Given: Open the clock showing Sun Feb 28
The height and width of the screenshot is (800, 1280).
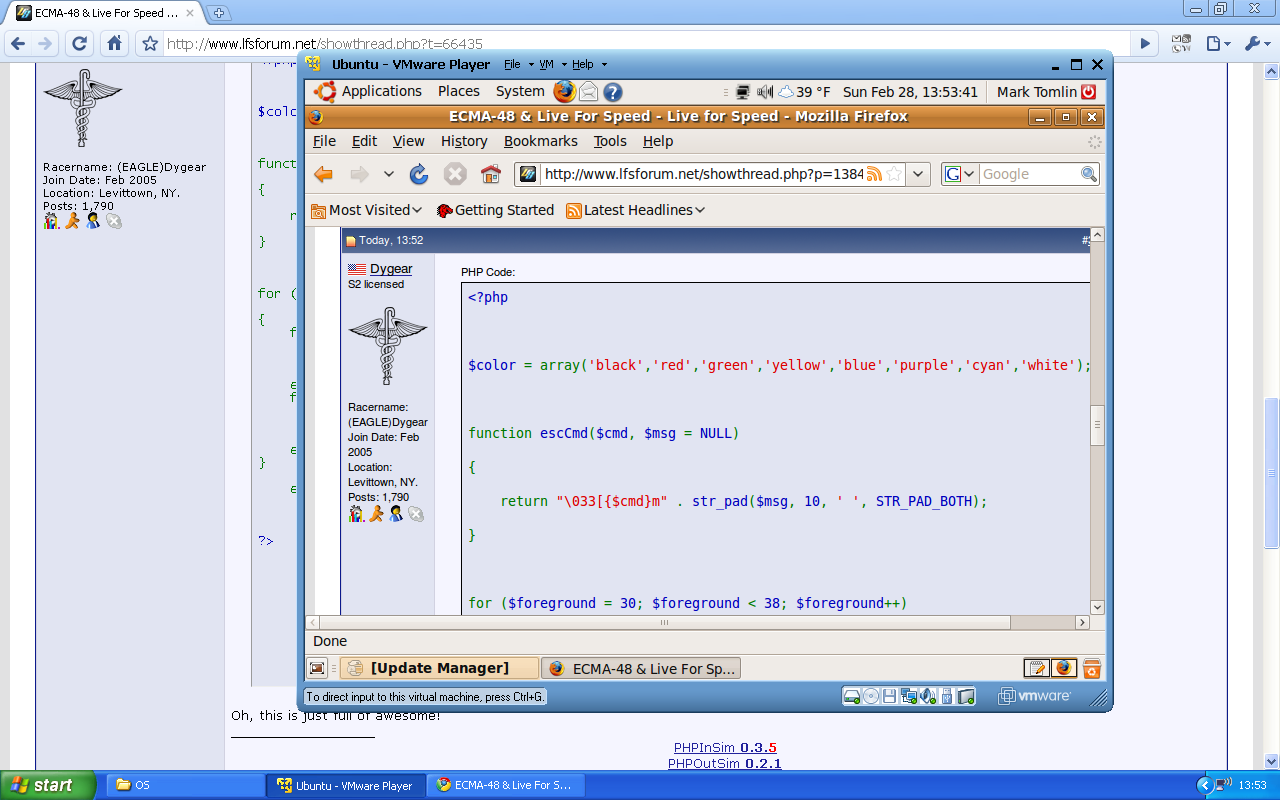Looking at the screenshot, I should 910,92.
